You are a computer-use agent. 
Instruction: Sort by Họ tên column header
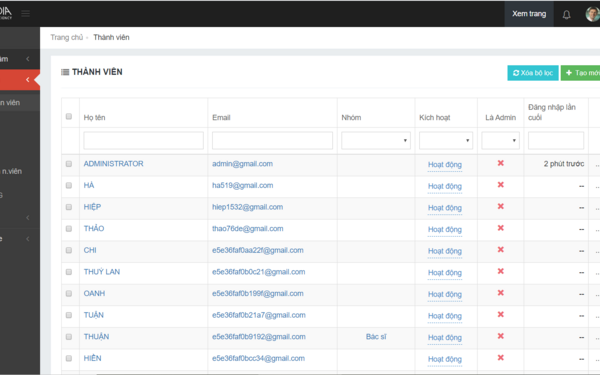95,117
